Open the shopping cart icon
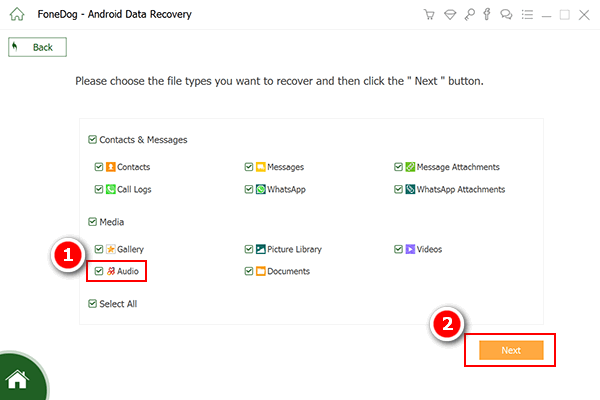The image size is (600, 400). 429,15
